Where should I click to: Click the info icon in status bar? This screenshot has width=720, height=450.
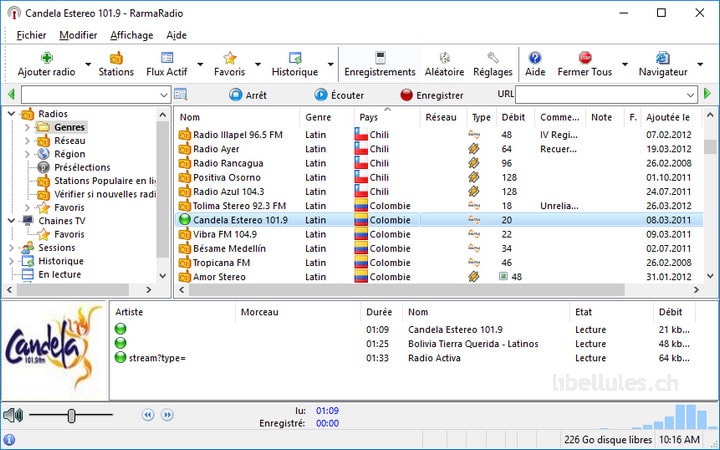point(9,439)
